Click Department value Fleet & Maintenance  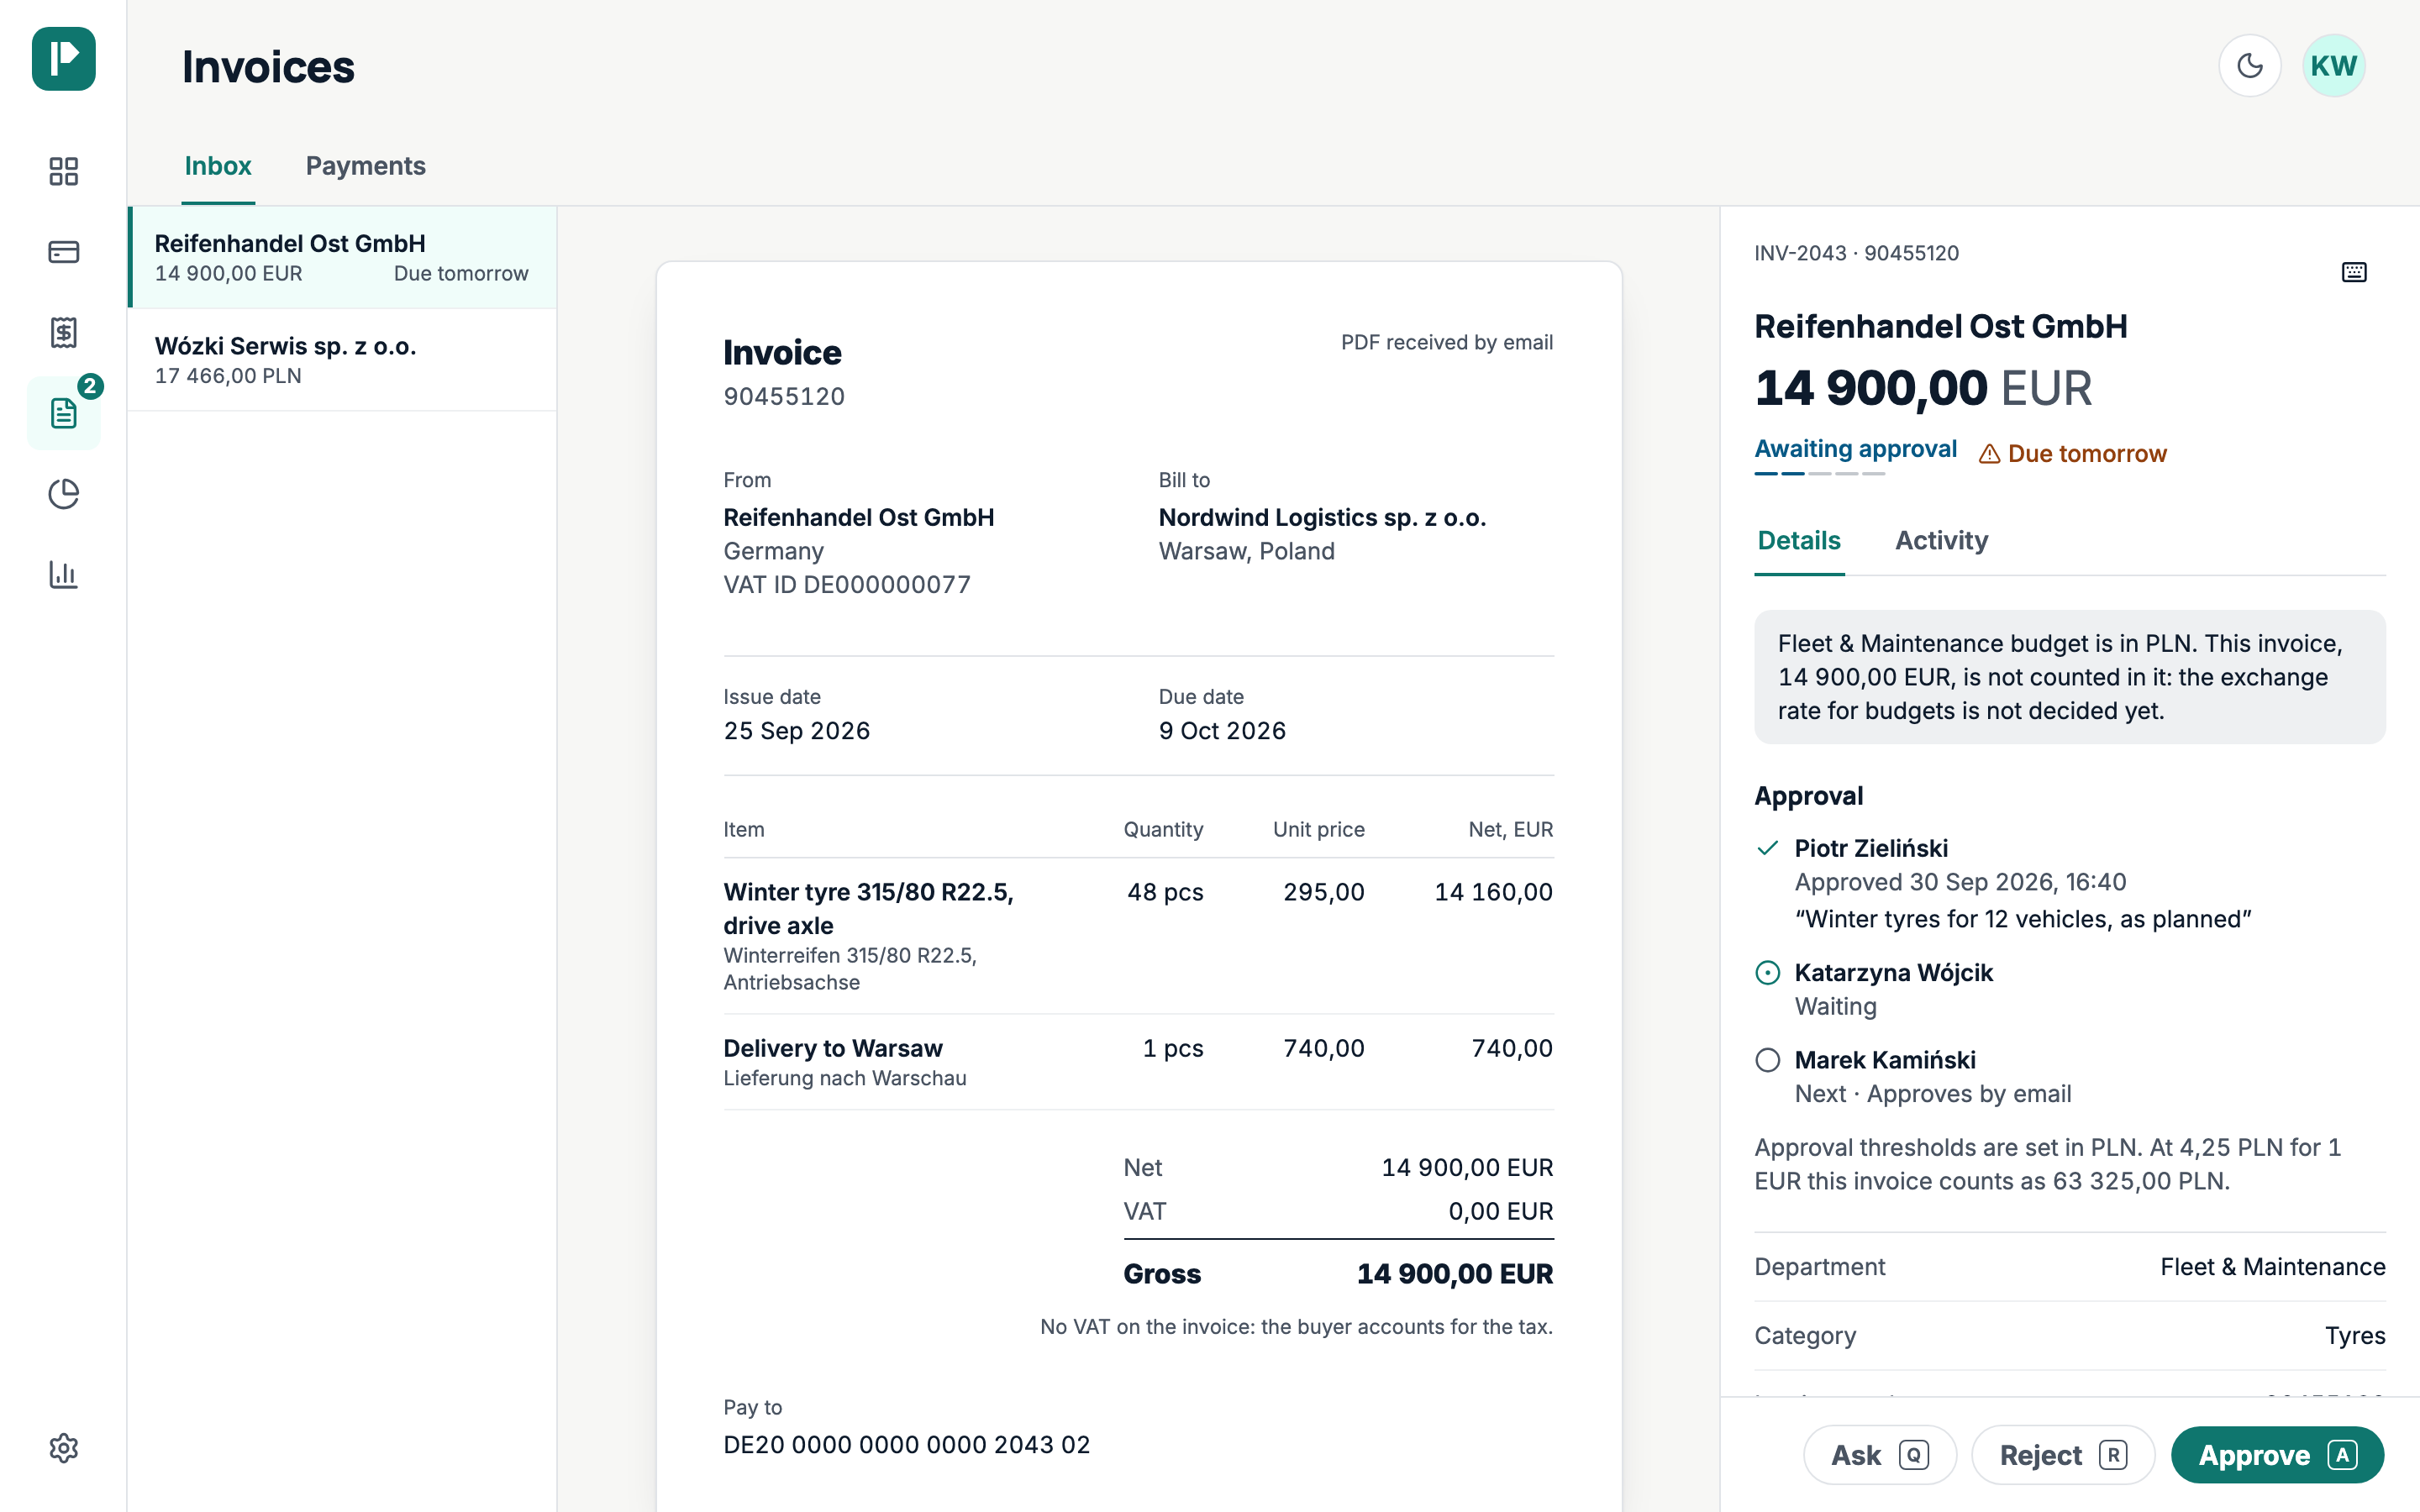pyautogui.click(x=2273, y=1267)
